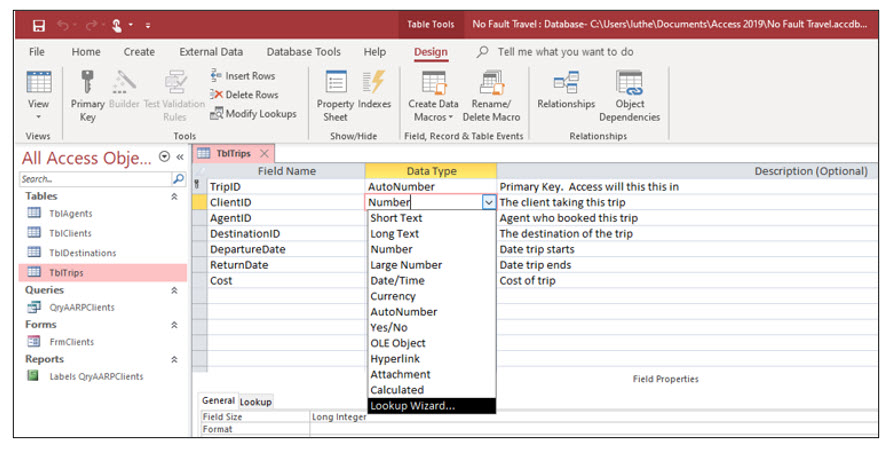Open QryAARPClients query
The width and height of the screenshot is (890, 450).
[81, 308]
